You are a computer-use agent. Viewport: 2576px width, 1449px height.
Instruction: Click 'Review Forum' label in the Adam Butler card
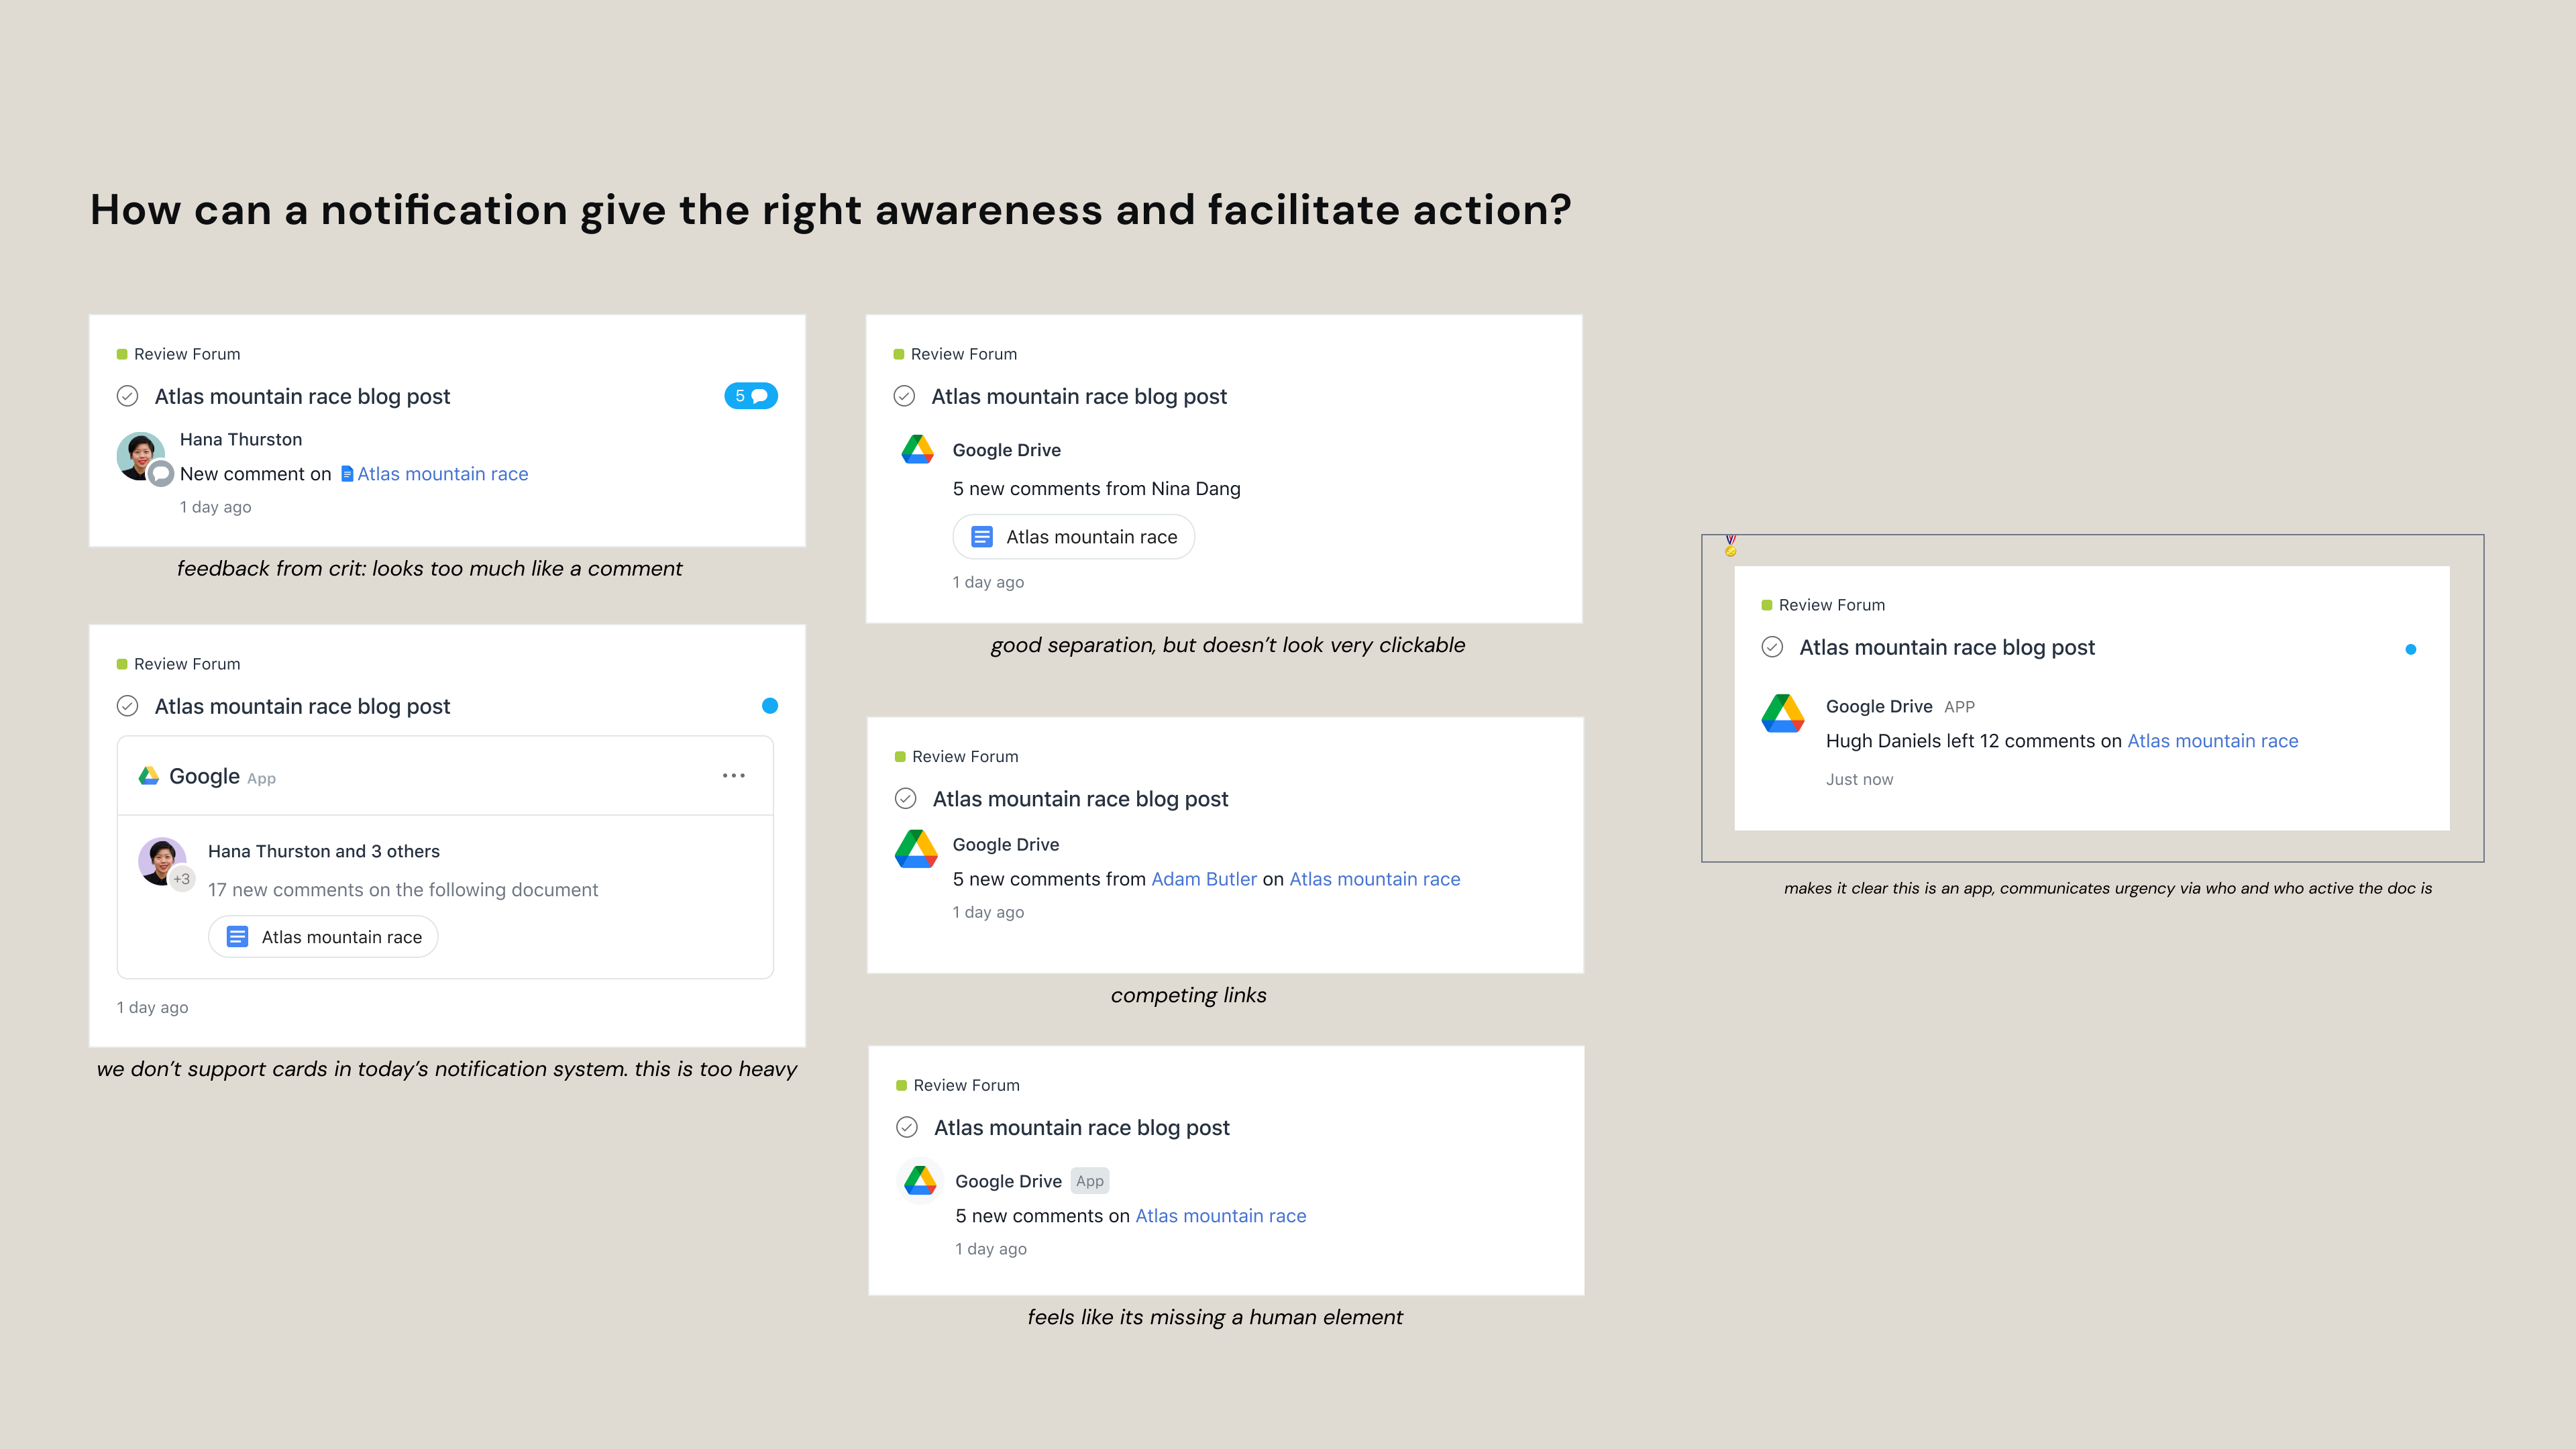(x=965, y=757)
